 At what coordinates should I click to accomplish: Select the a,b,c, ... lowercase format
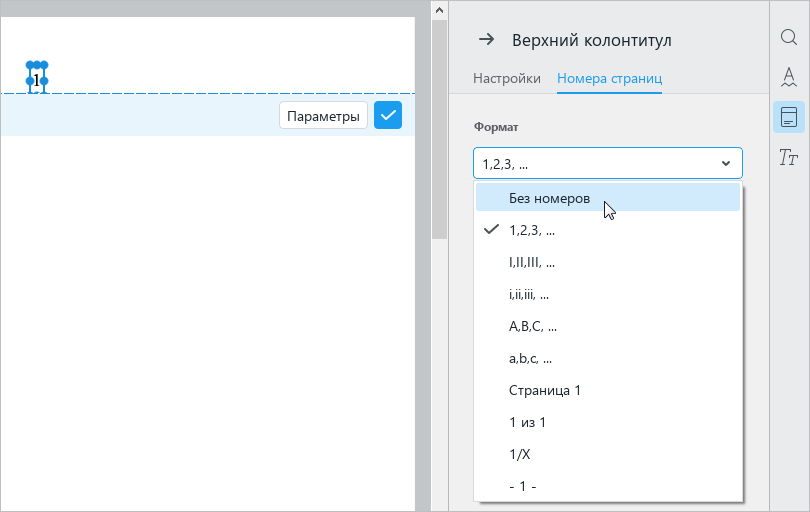[530, 358]
